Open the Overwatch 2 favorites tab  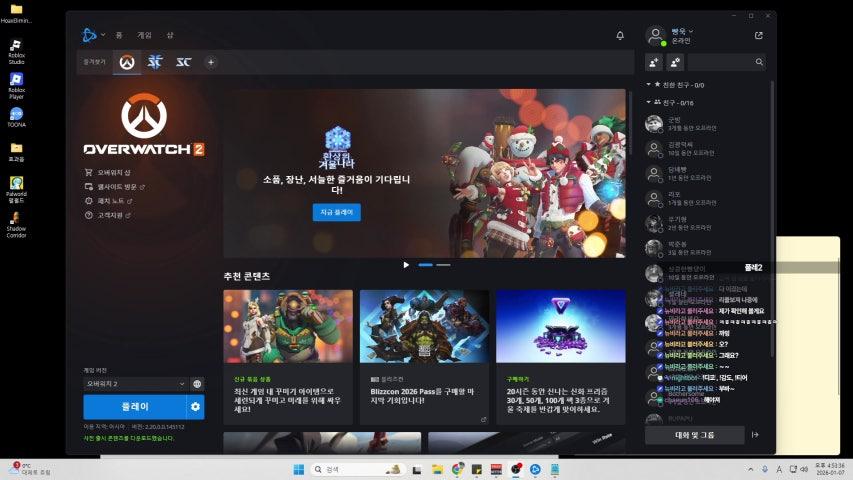pos(127,62)
